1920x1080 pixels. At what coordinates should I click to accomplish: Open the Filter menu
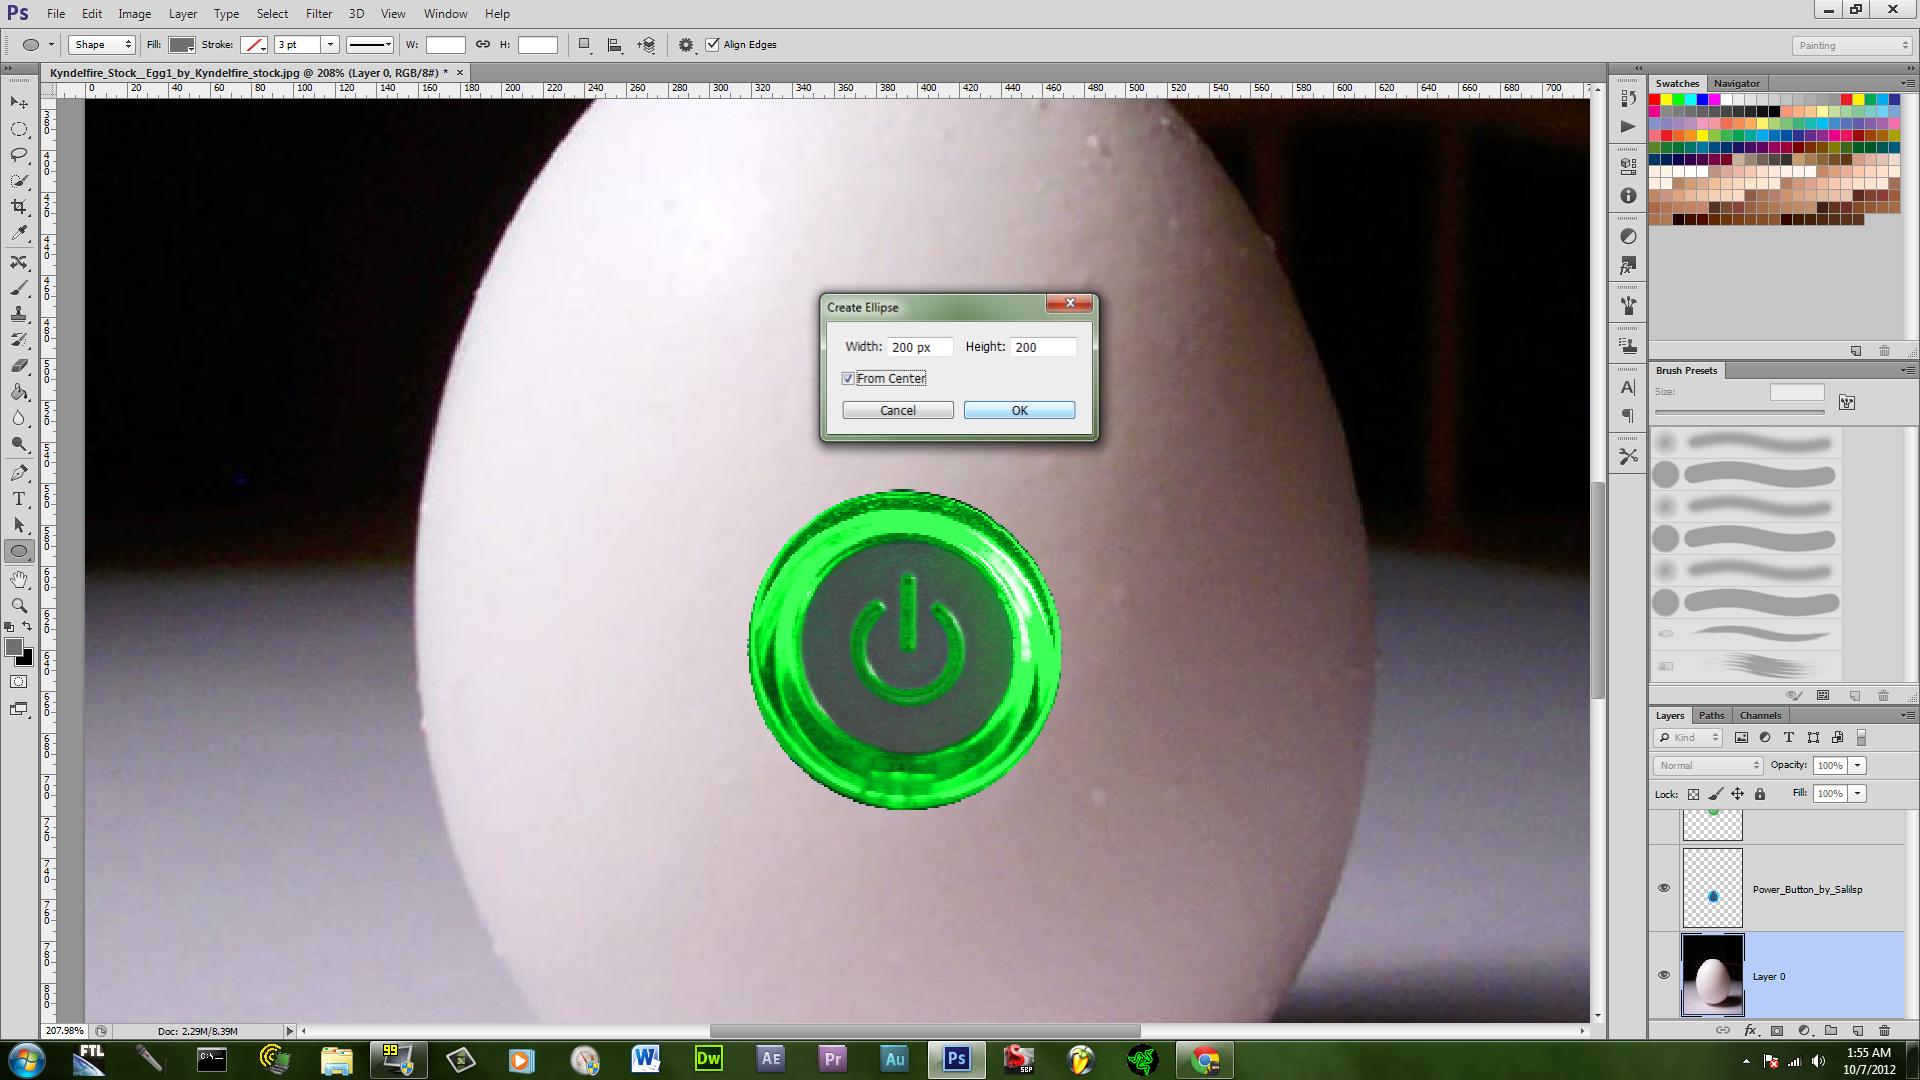[319, 14]
